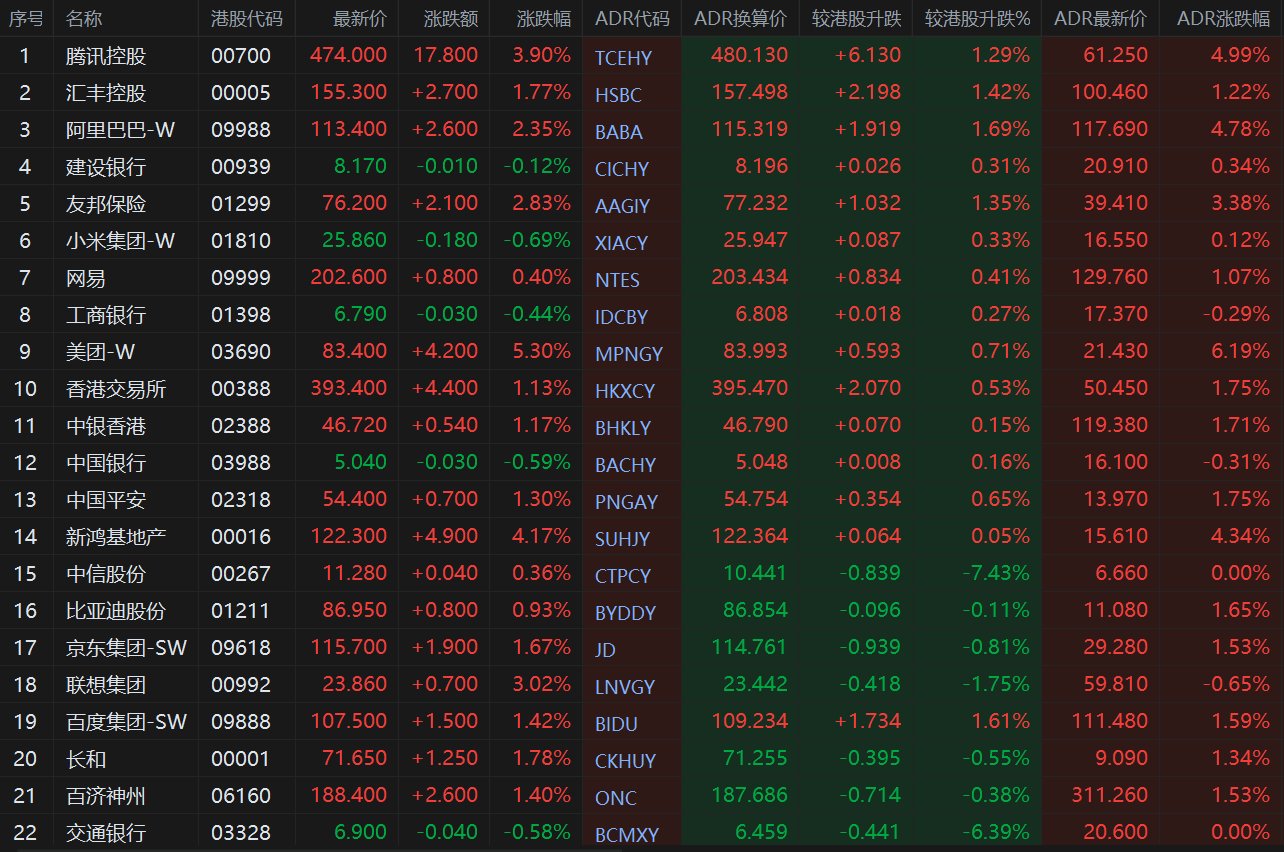
Task: Click the CICHY ADR code
Action: click(622, 169)
